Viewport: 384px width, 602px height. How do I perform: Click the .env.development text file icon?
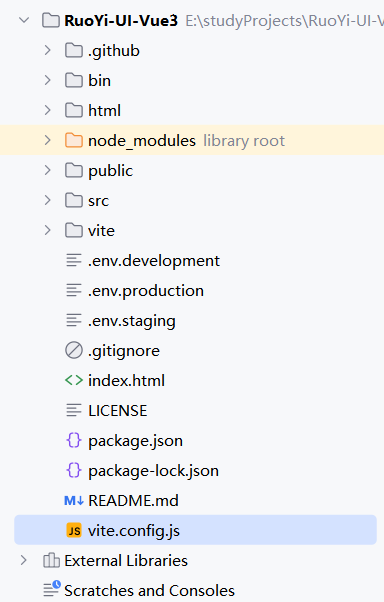[74, 260]
